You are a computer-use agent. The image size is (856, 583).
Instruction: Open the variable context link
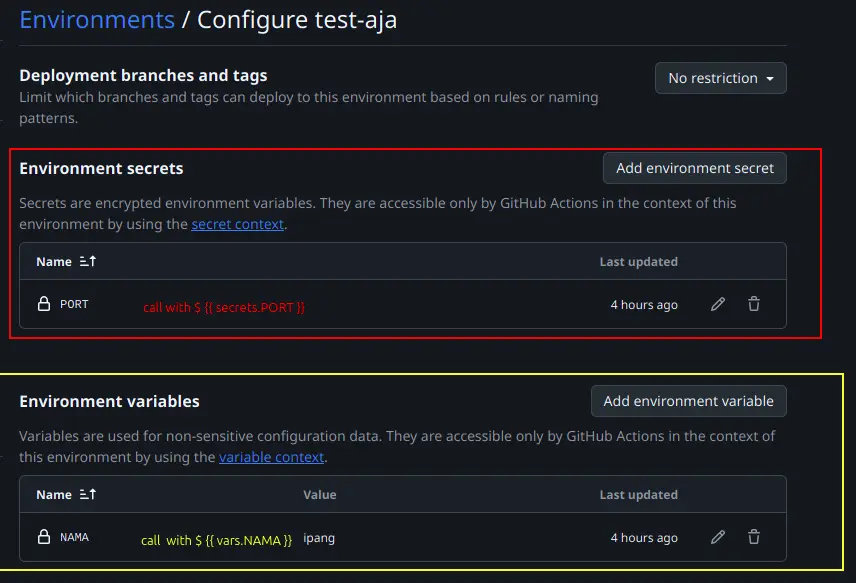tap(271, 457)
